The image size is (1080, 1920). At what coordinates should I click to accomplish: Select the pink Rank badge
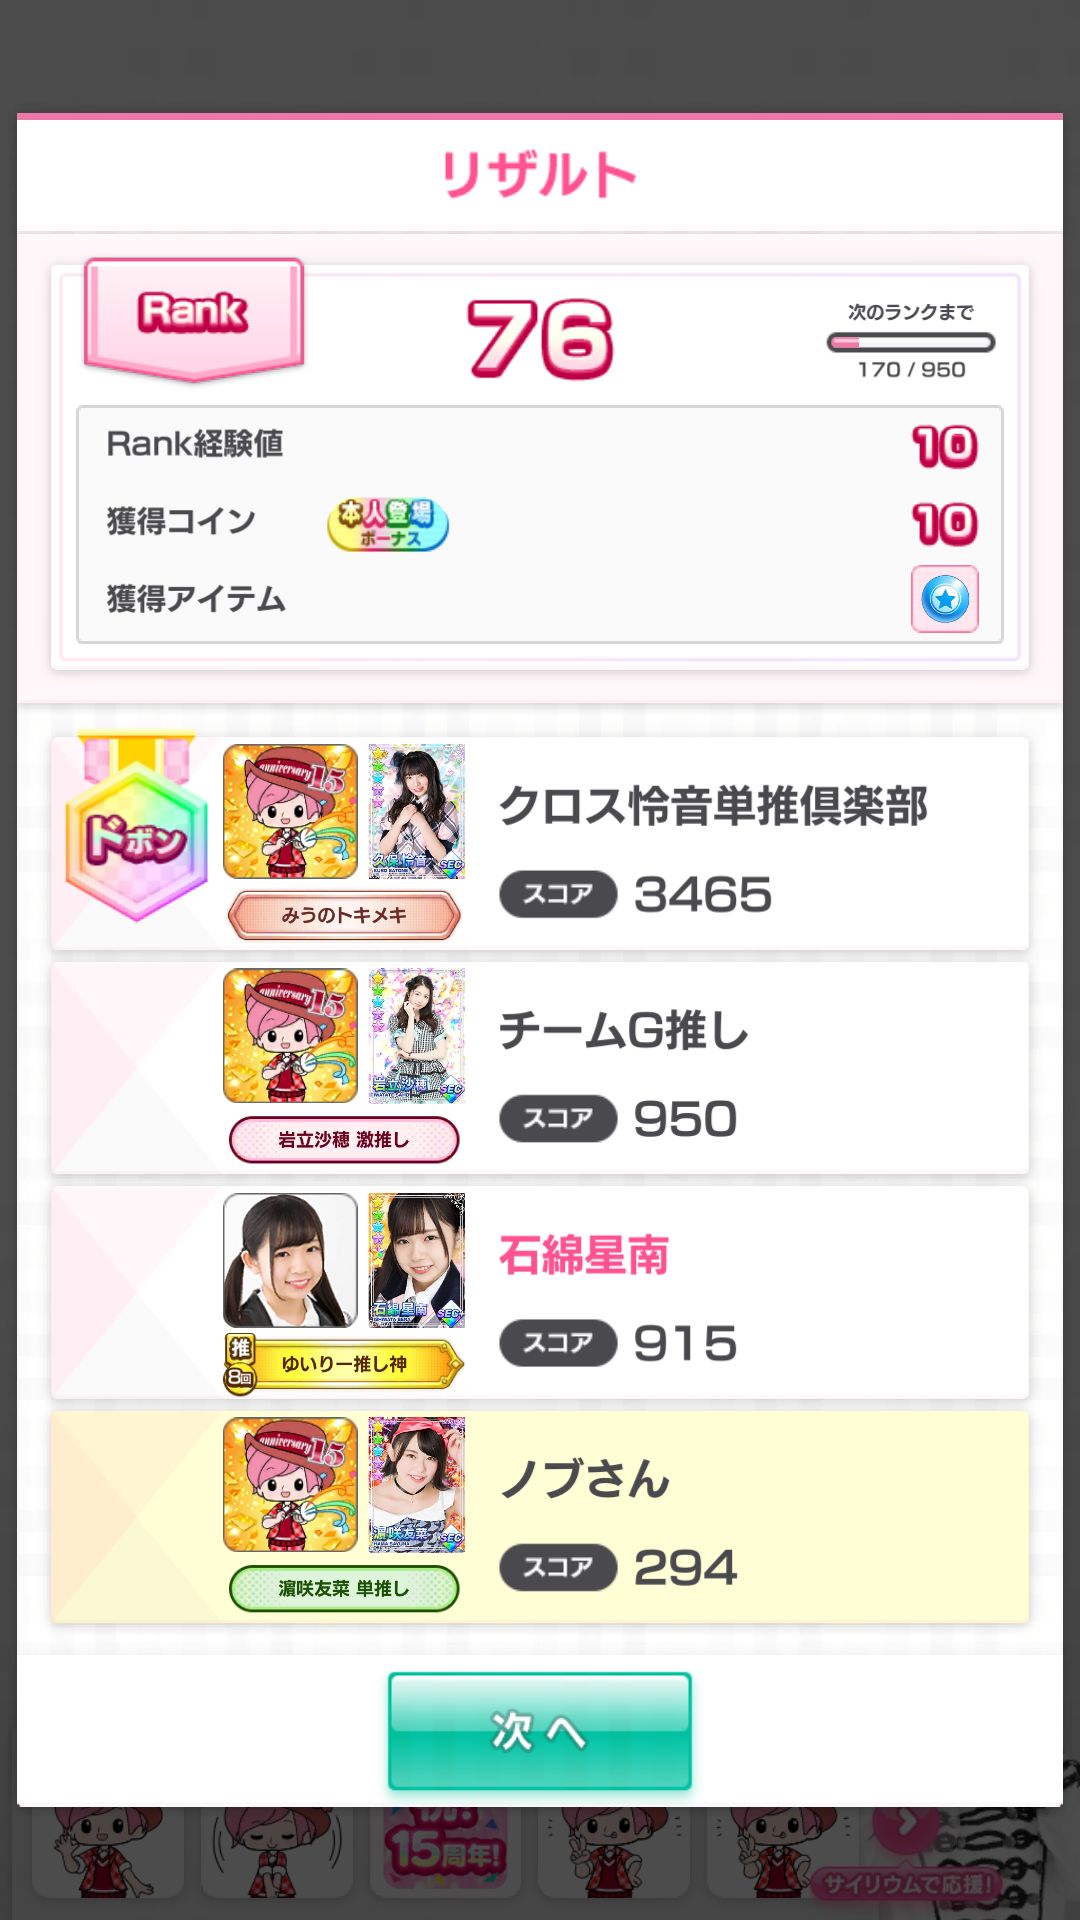[194, 319]
